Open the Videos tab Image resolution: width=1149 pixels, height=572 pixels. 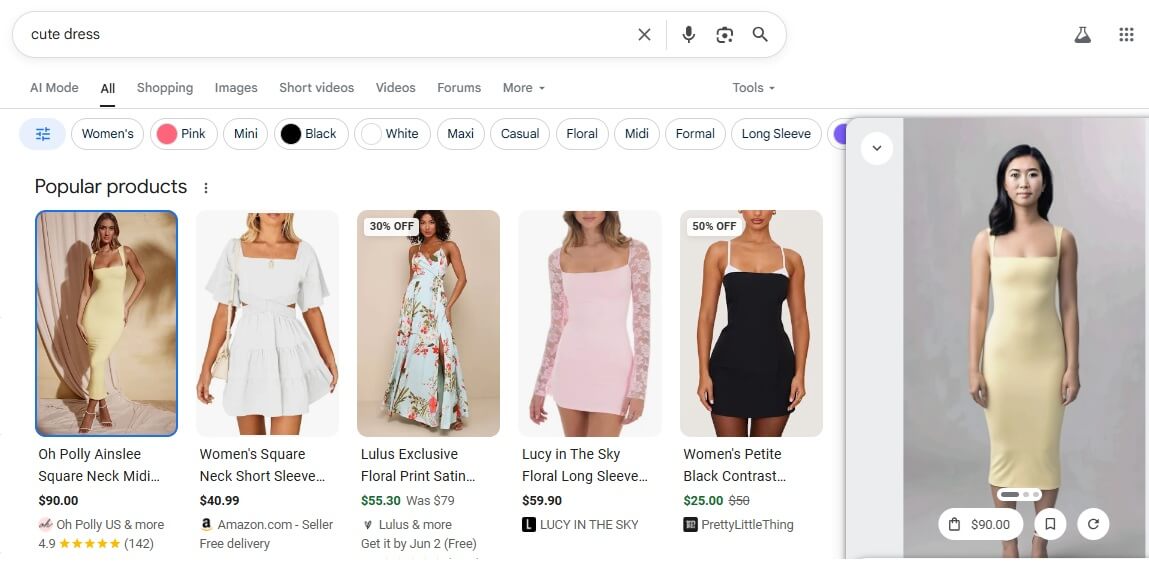pos(396,88)
